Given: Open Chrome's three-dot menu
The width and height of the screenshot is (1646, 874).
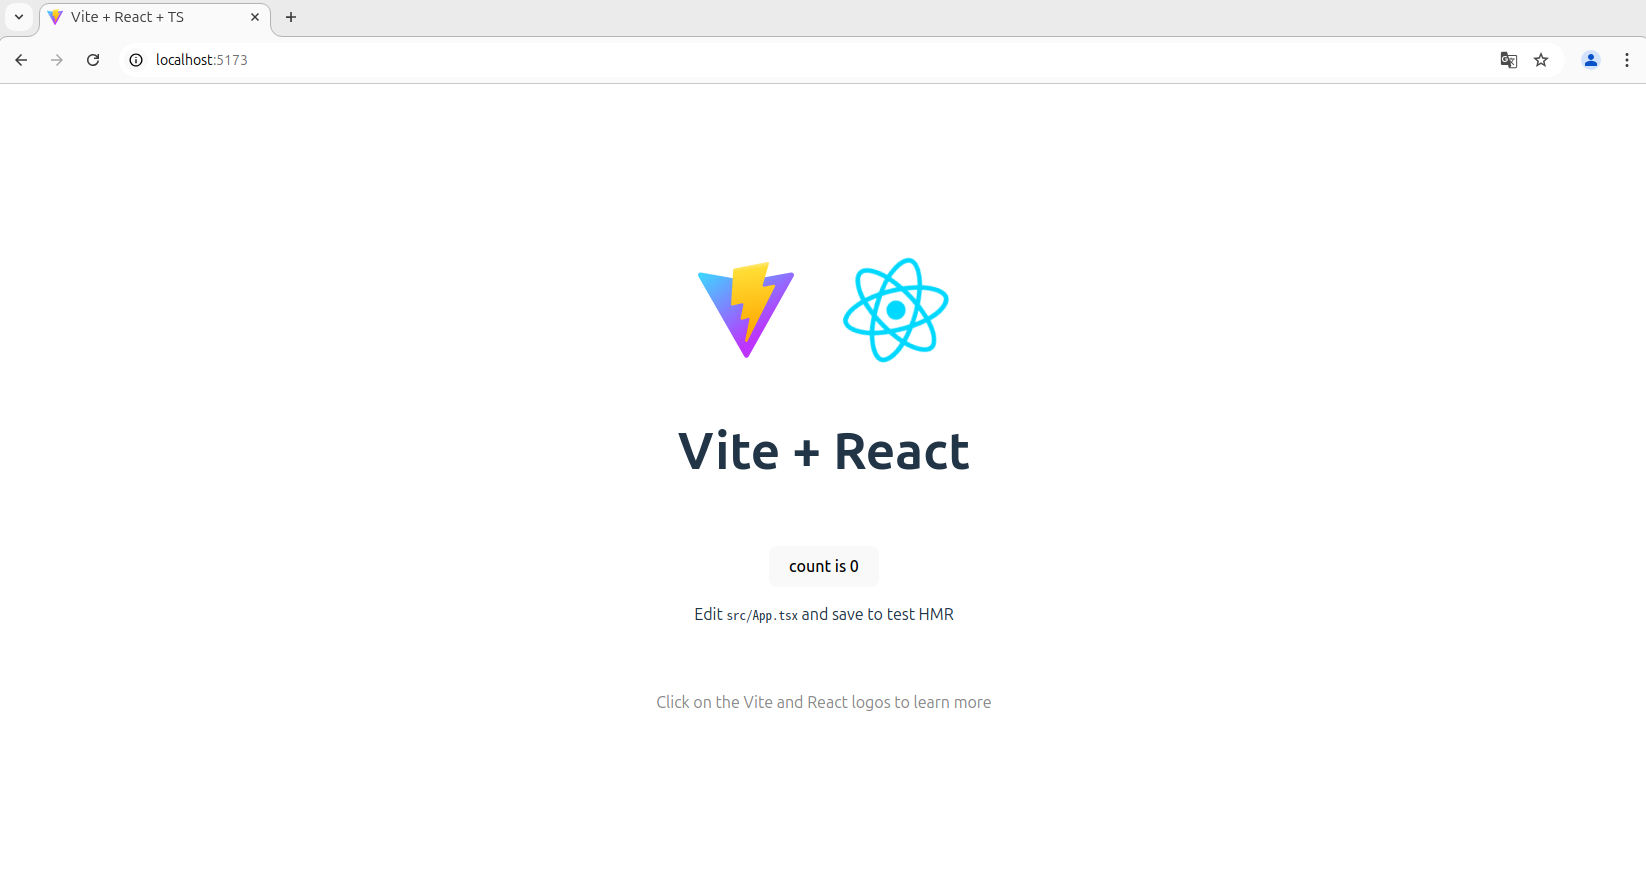Looking at the screenshot, I should click(x=1627, y=60).
